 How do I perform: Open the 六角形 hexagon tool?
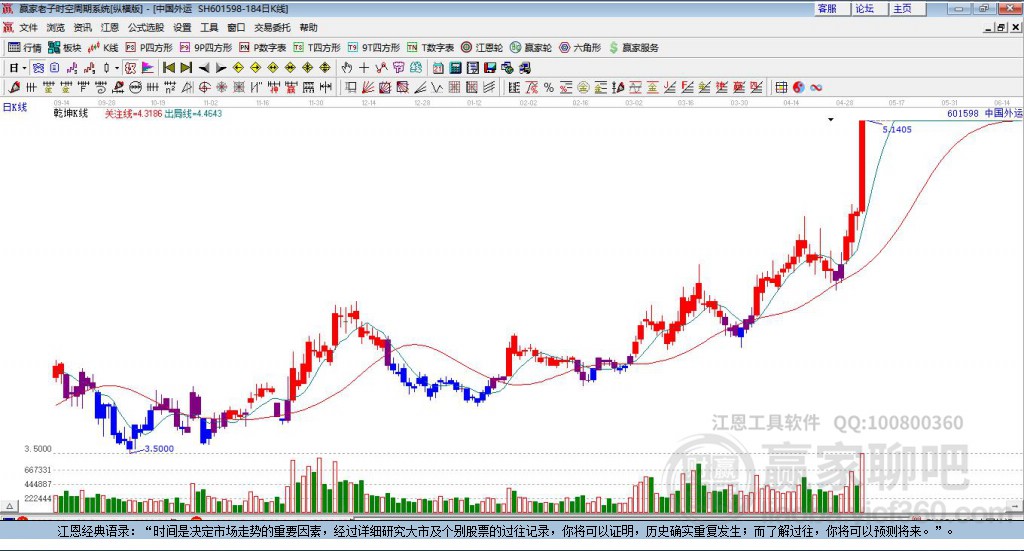click(x=580, y=48)
